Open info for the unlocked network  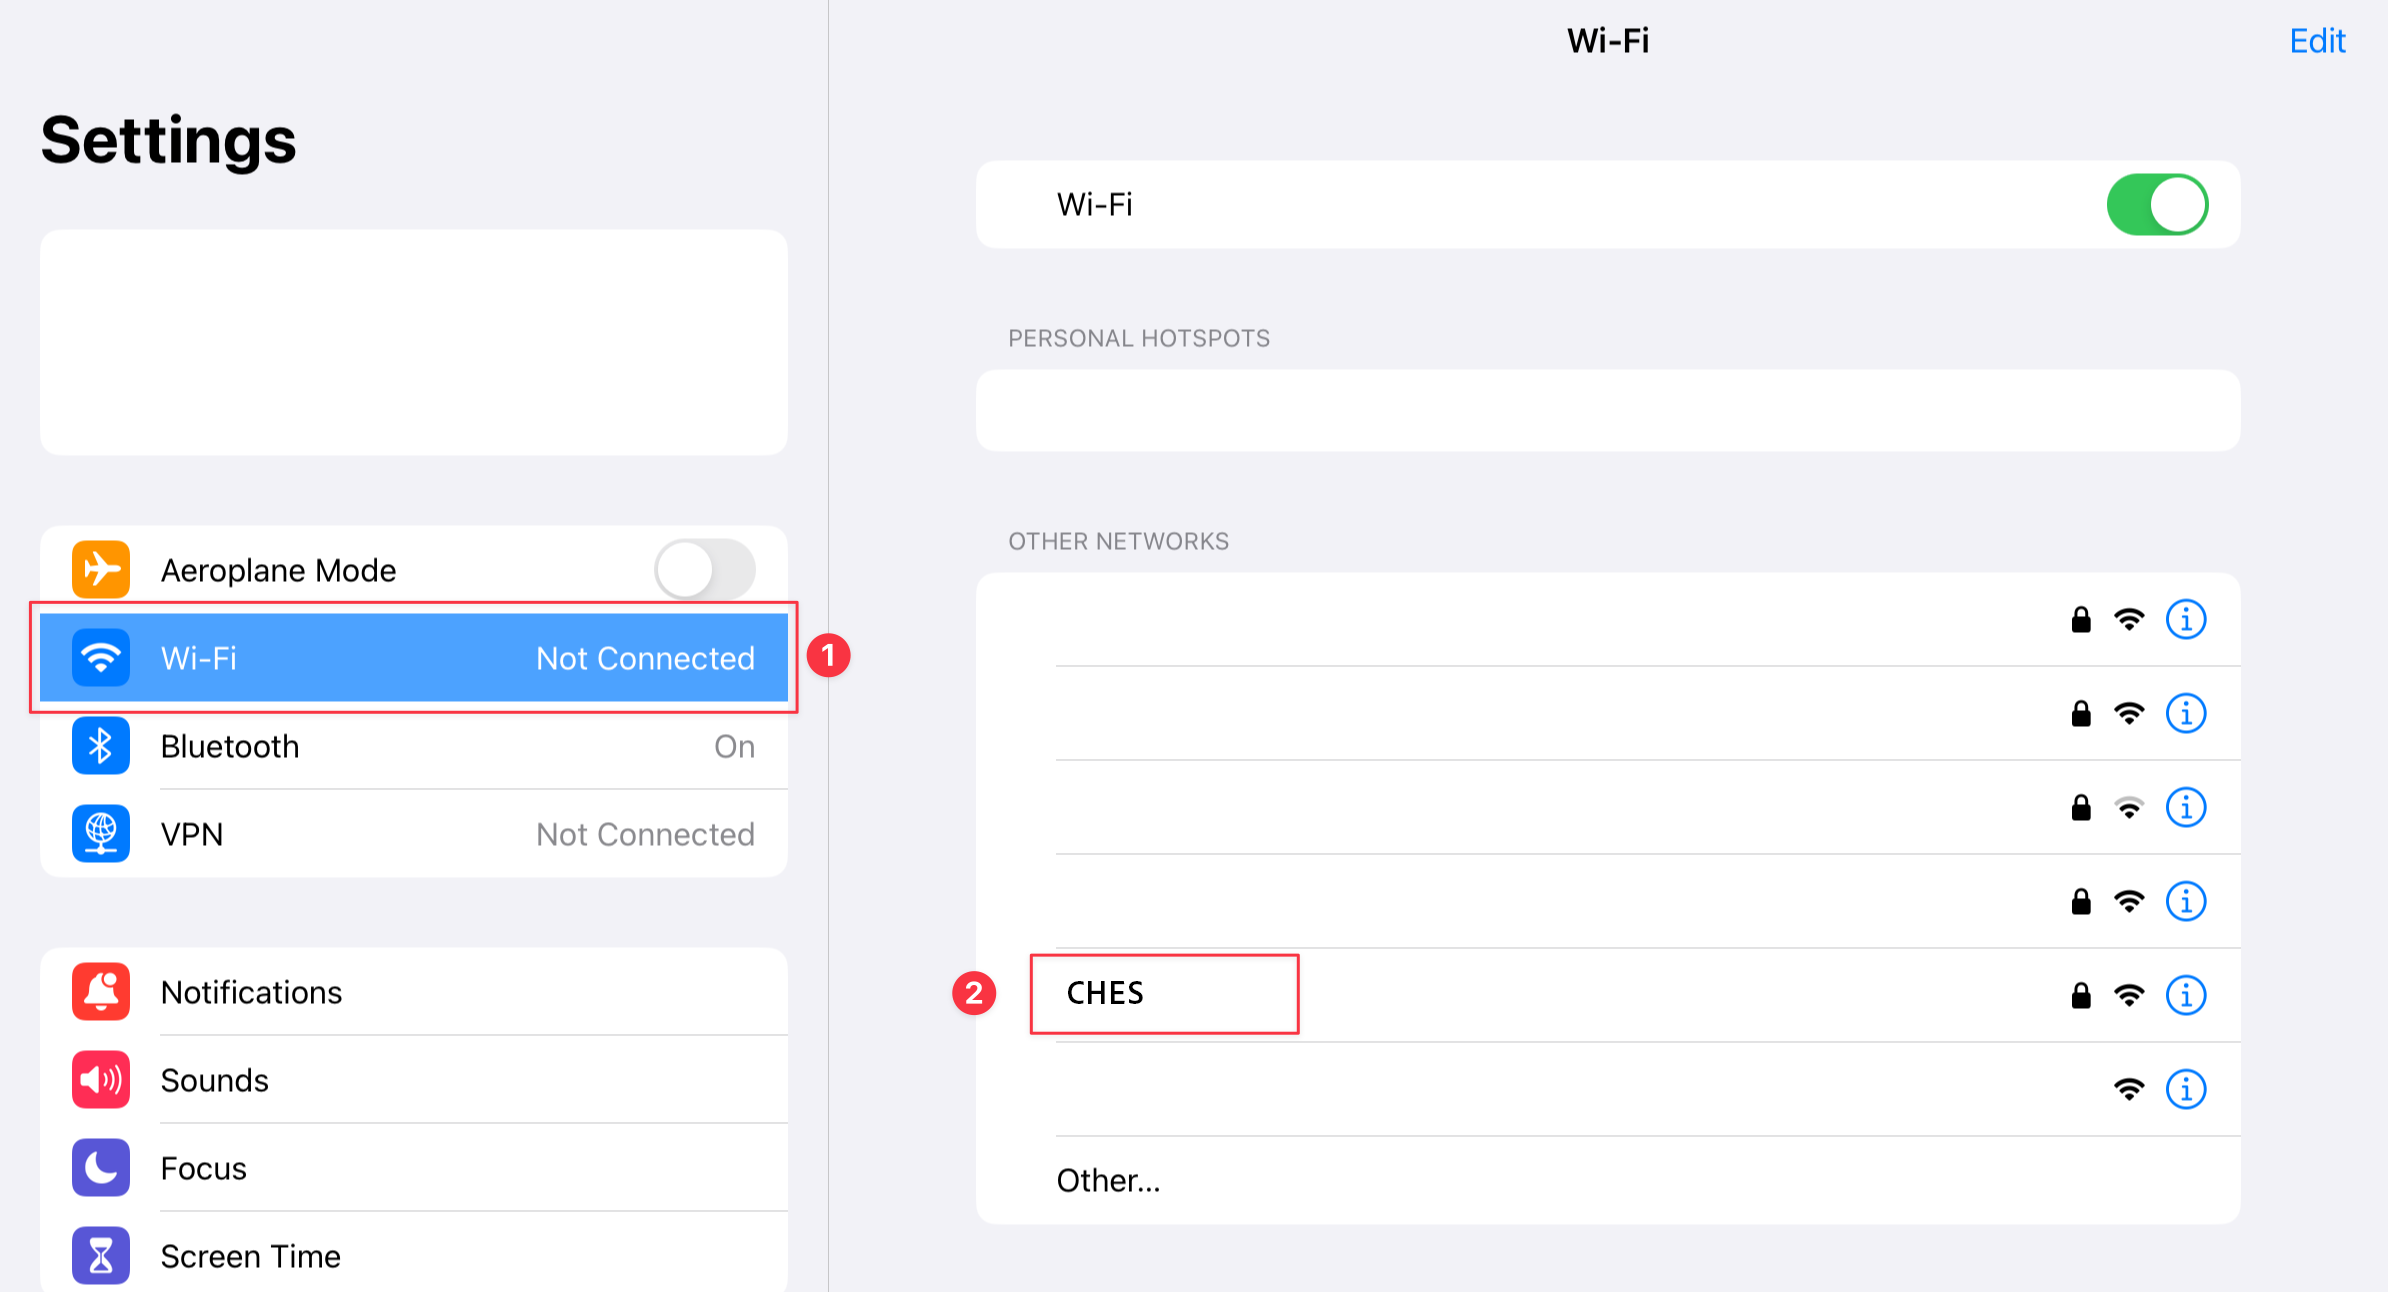click(x=2185, y=1089)
